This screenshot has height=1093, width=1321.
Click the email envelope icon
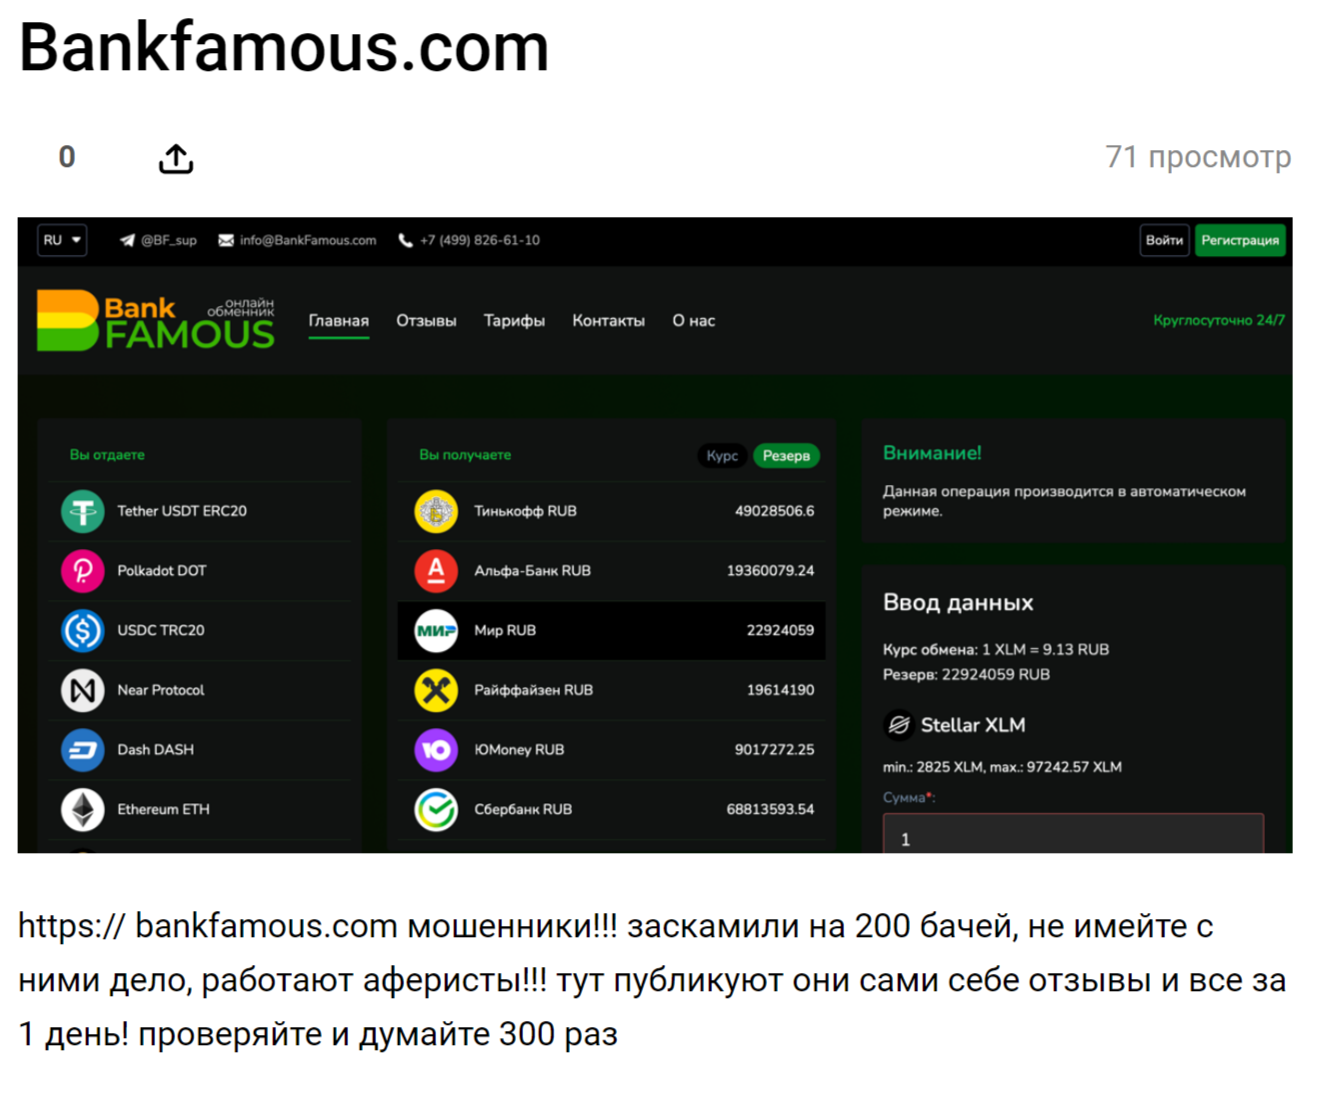(226, 241)
